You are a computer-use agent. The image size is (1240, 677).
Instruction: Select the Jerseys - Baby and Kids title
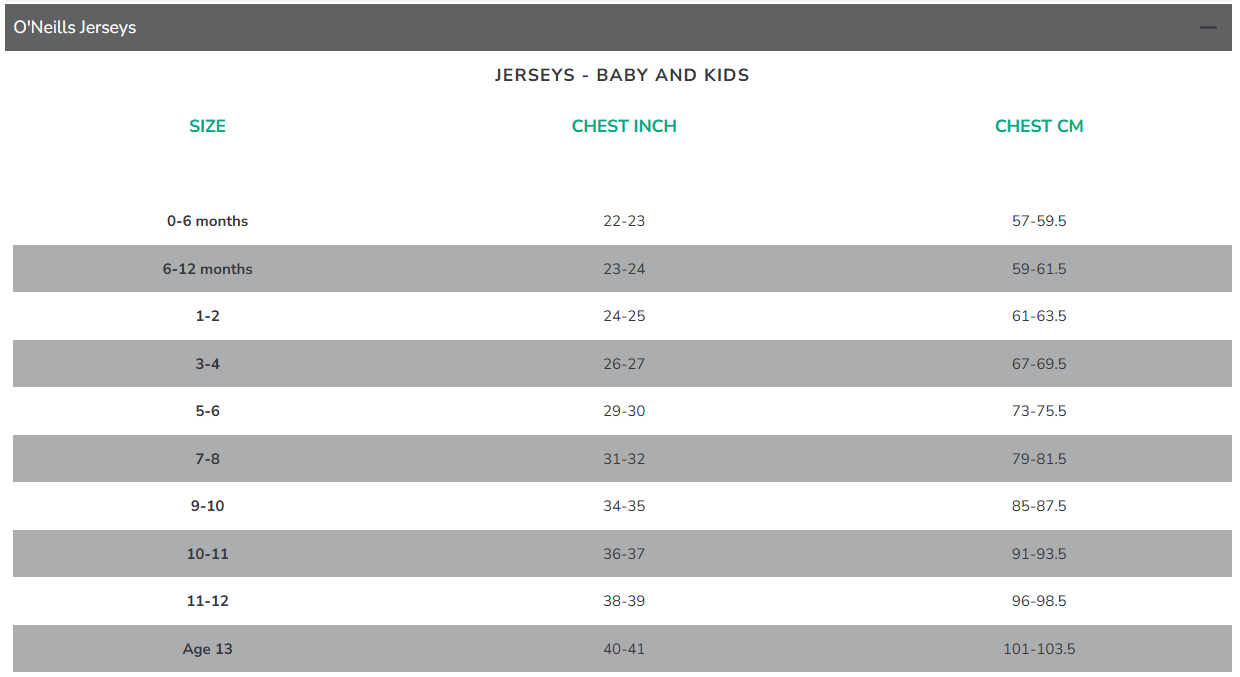(622, 75)
